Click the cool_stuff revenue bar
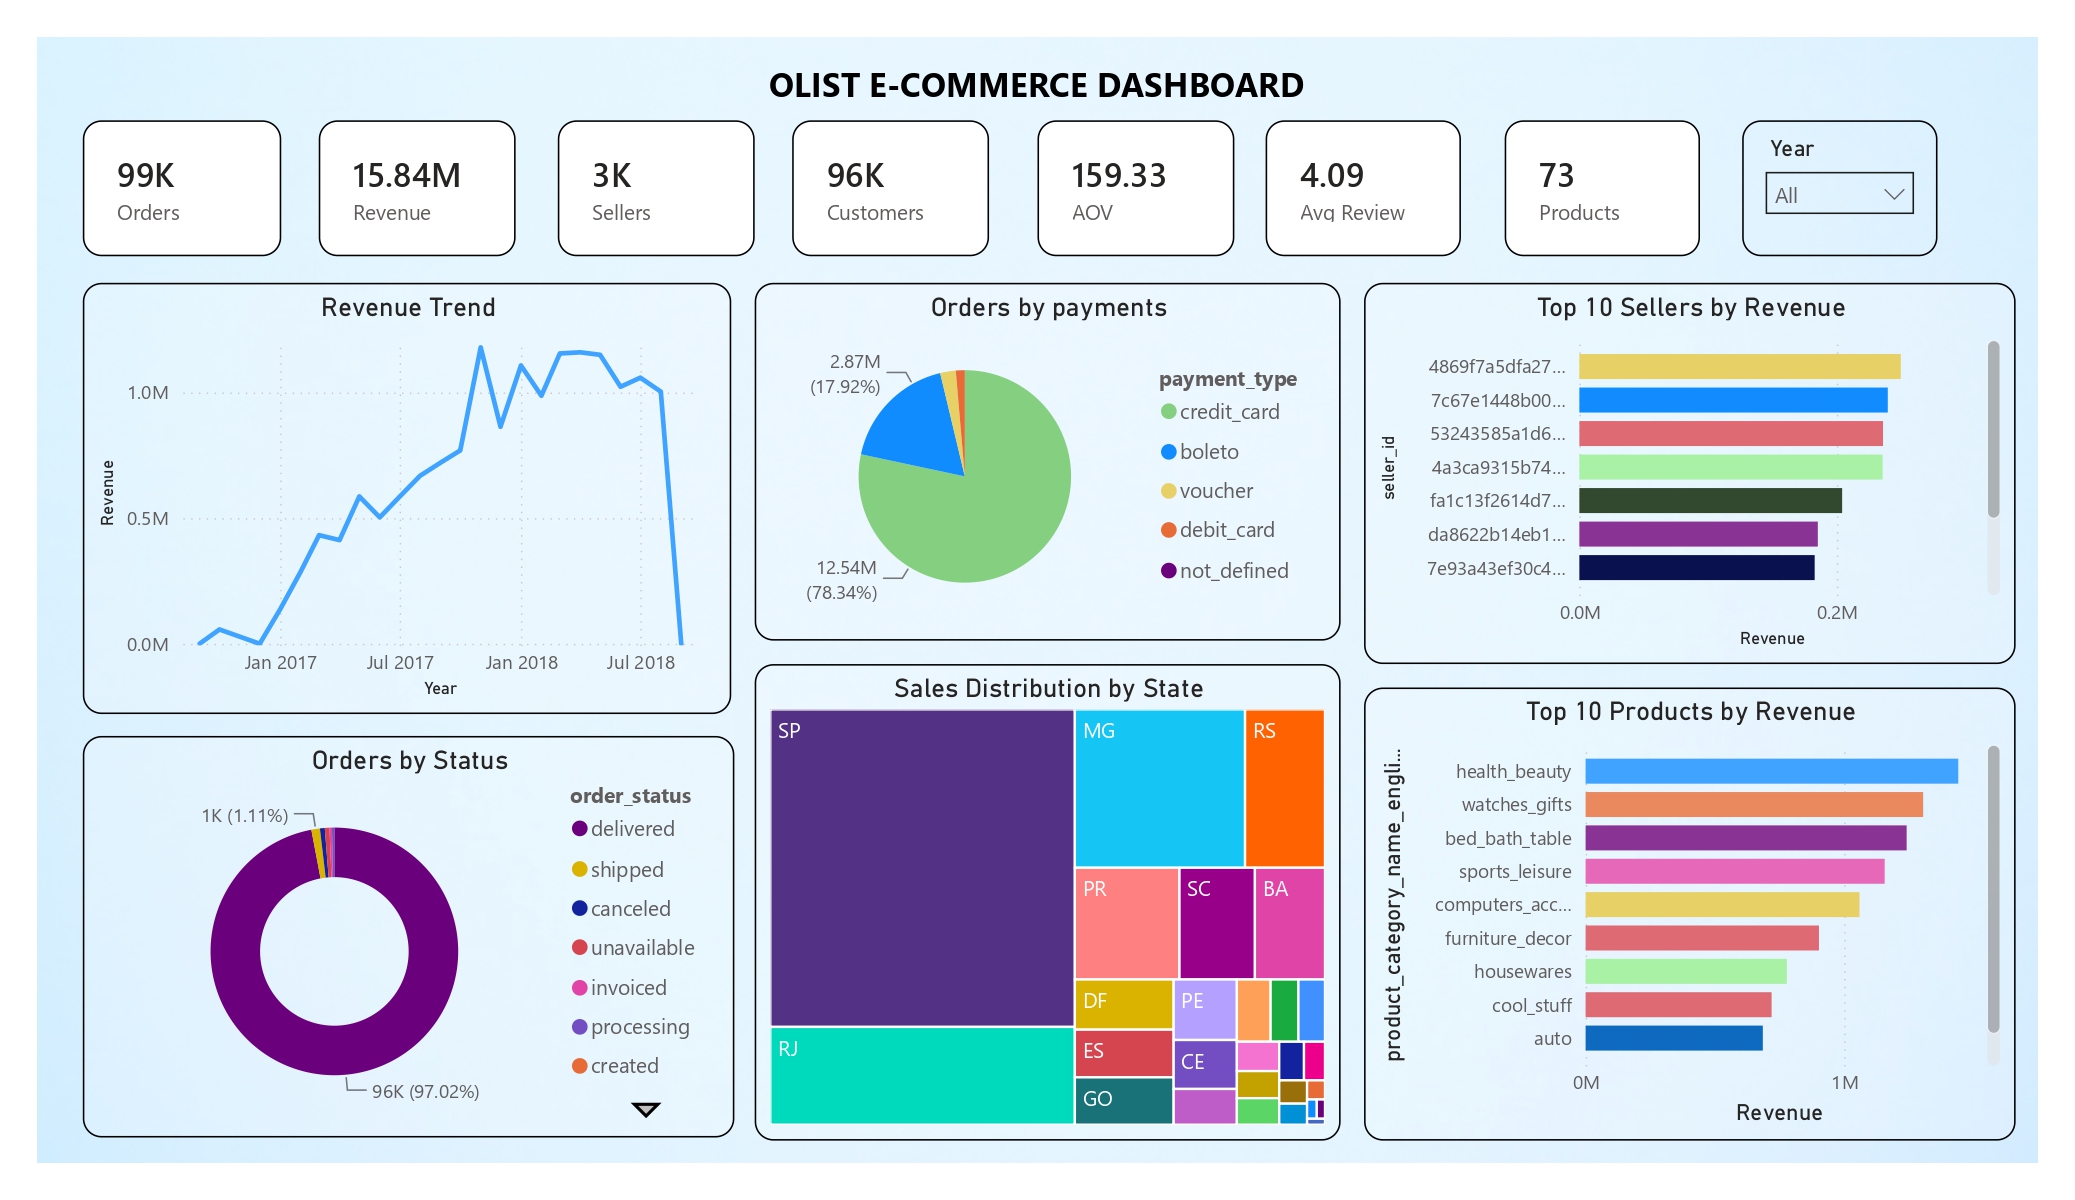This screenshot has width=2075, height=1200. pyautogui.click(x=1678, y=1004)
